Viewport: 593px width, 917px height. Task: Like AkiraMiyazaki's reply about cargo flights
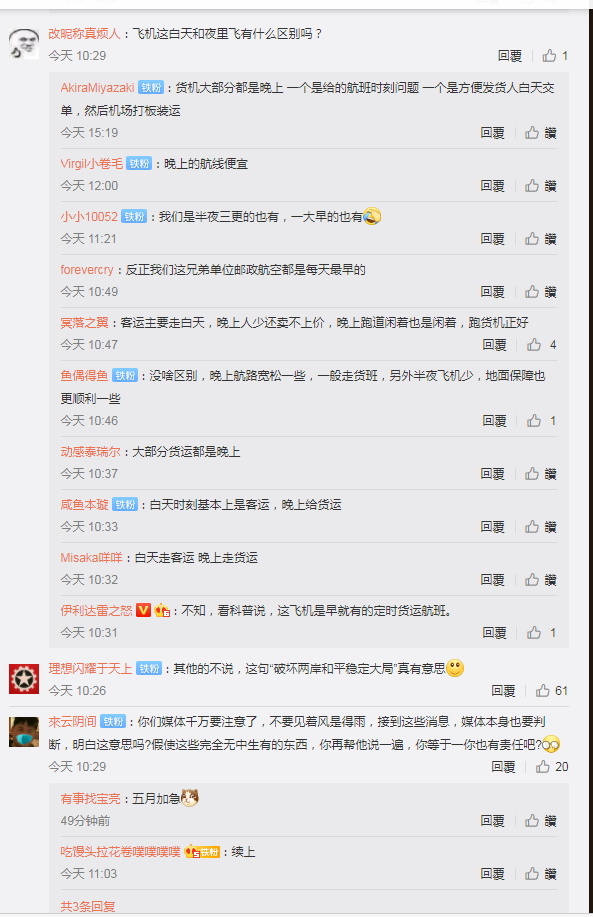[540, 133]
